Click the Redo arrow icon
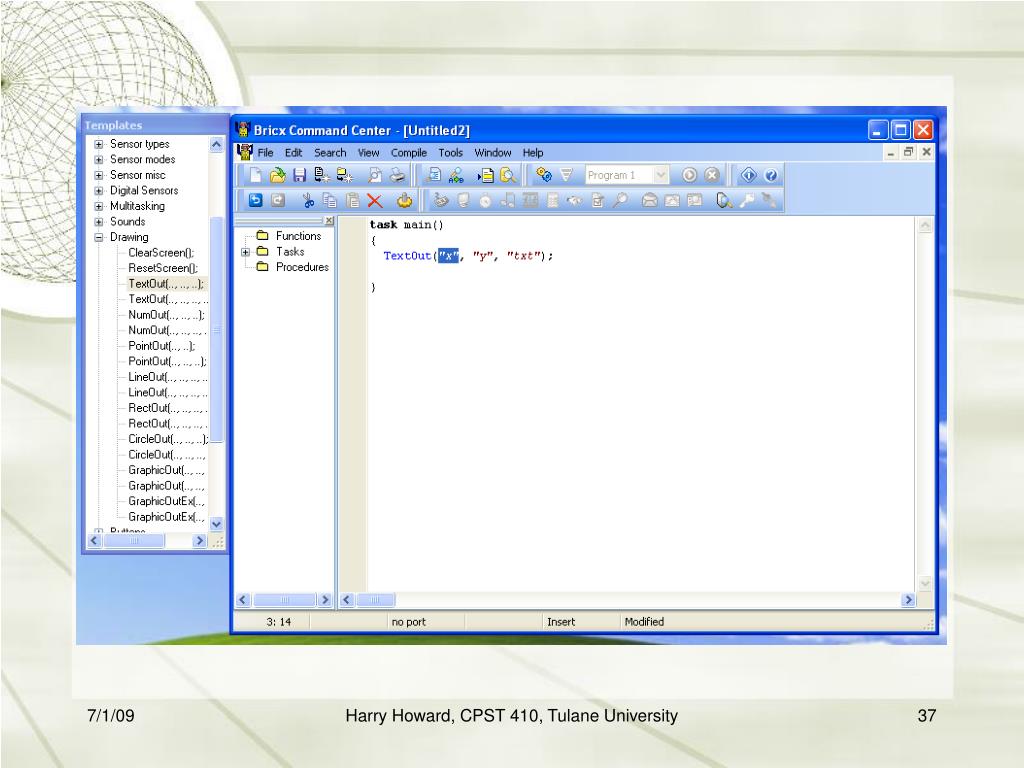Screen dimensions: 1024x768 278,200
